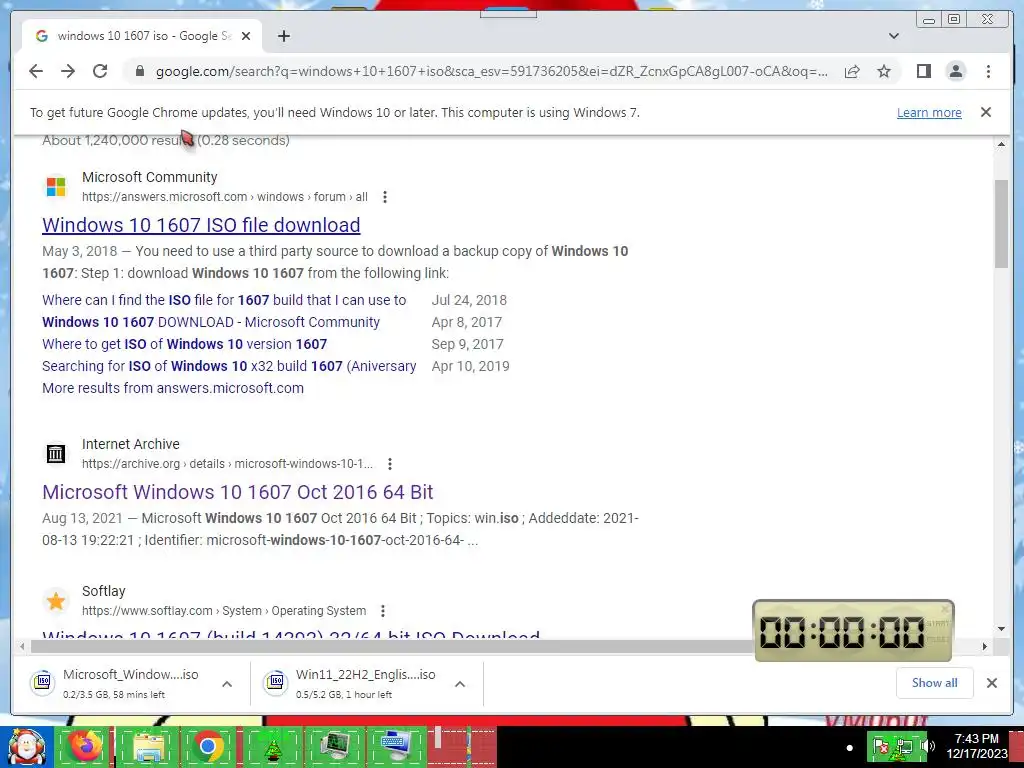Open Windows 10 1607 ISO file download result
This screenshot has width=1024, height=768.
click(201, 225)
